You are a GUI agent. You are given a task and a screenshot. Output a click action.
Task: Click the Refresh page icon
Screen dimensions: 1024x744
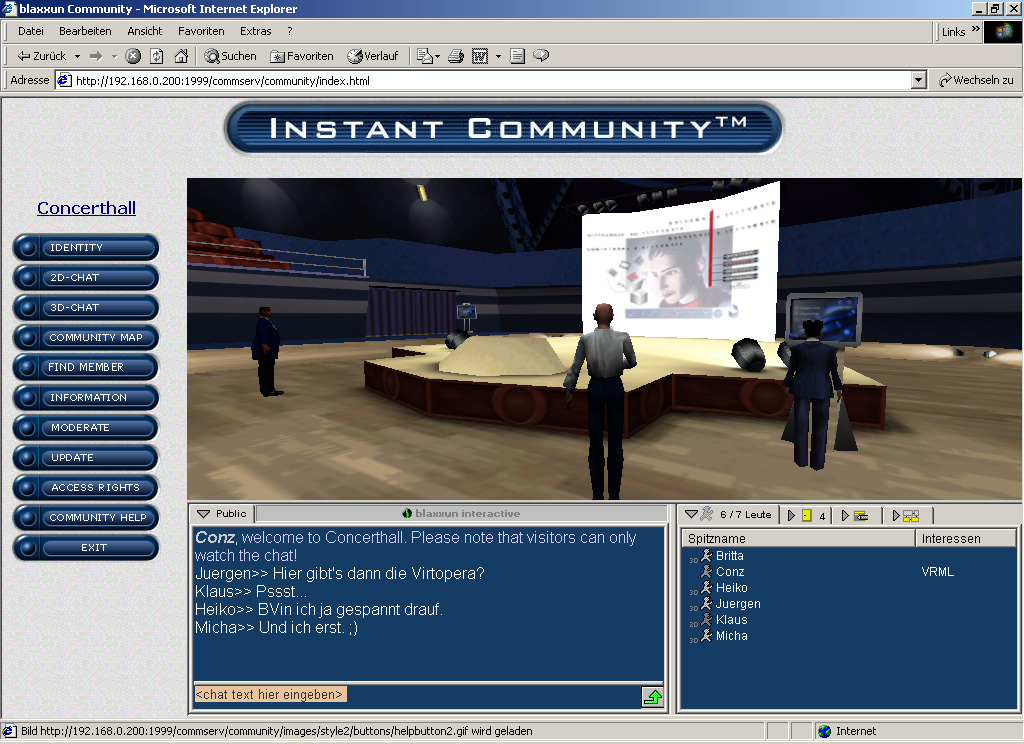pos(157,56)
